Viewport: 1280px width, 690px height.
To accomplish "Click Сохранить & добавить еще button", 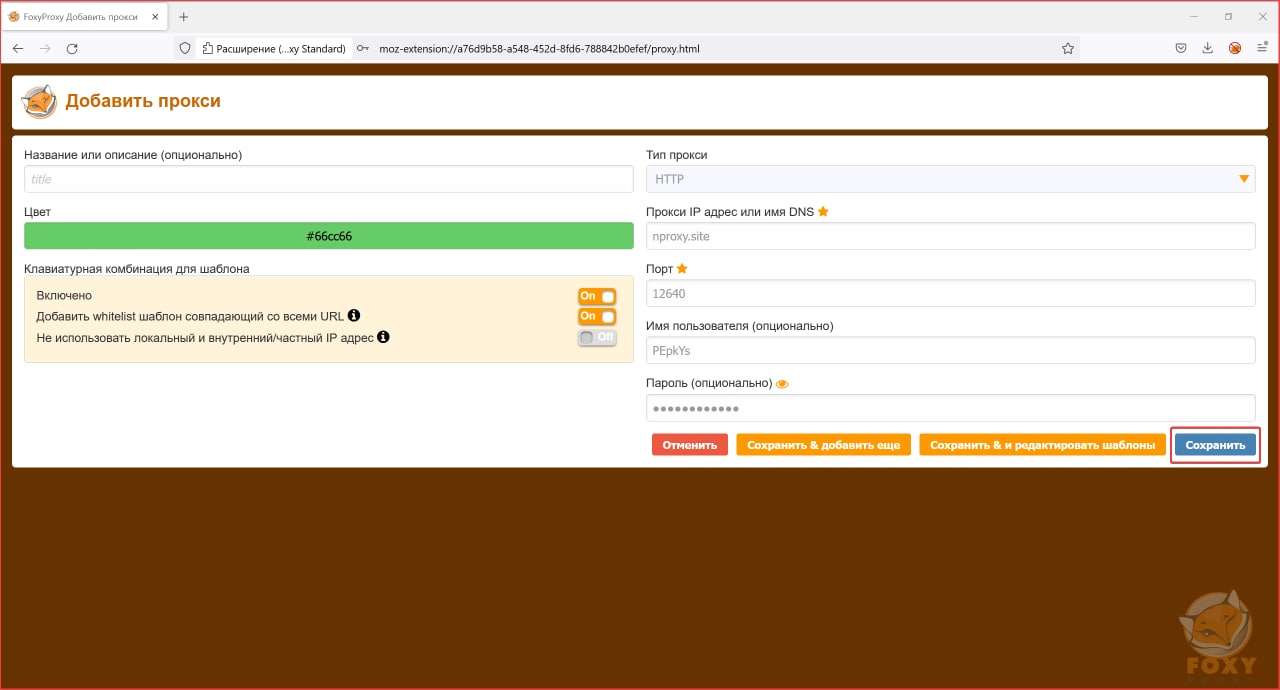I will coord(823,445).
